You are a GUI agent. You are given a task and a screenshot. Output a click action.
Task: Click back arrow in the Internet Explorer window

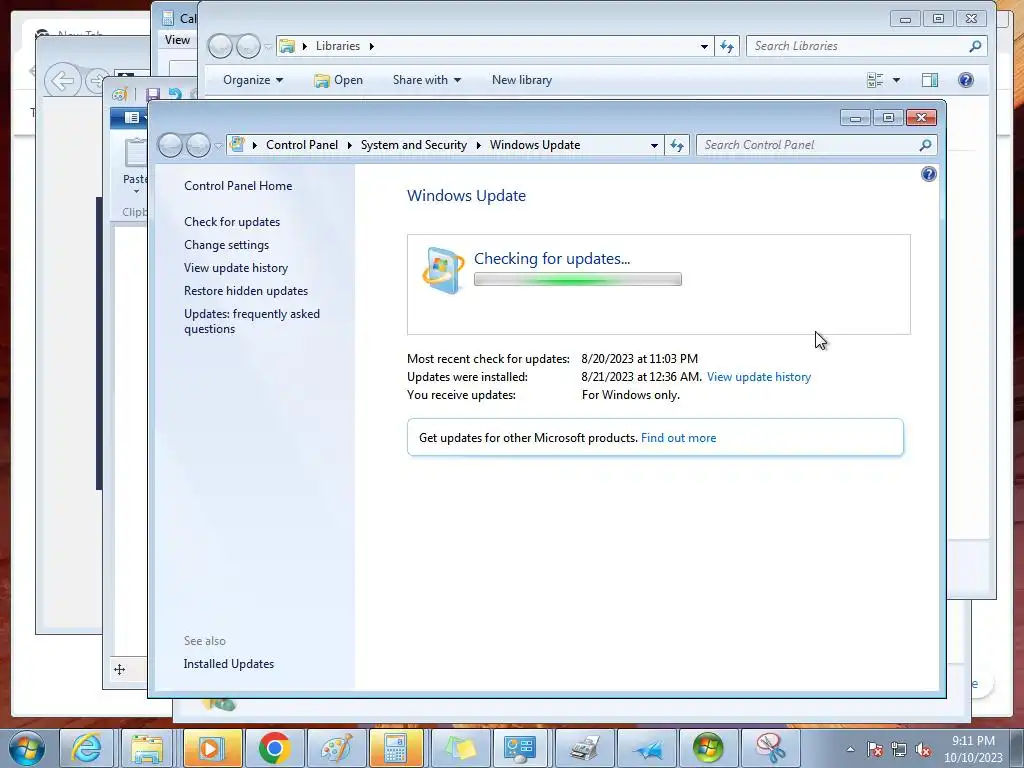(x=62, y=82)
